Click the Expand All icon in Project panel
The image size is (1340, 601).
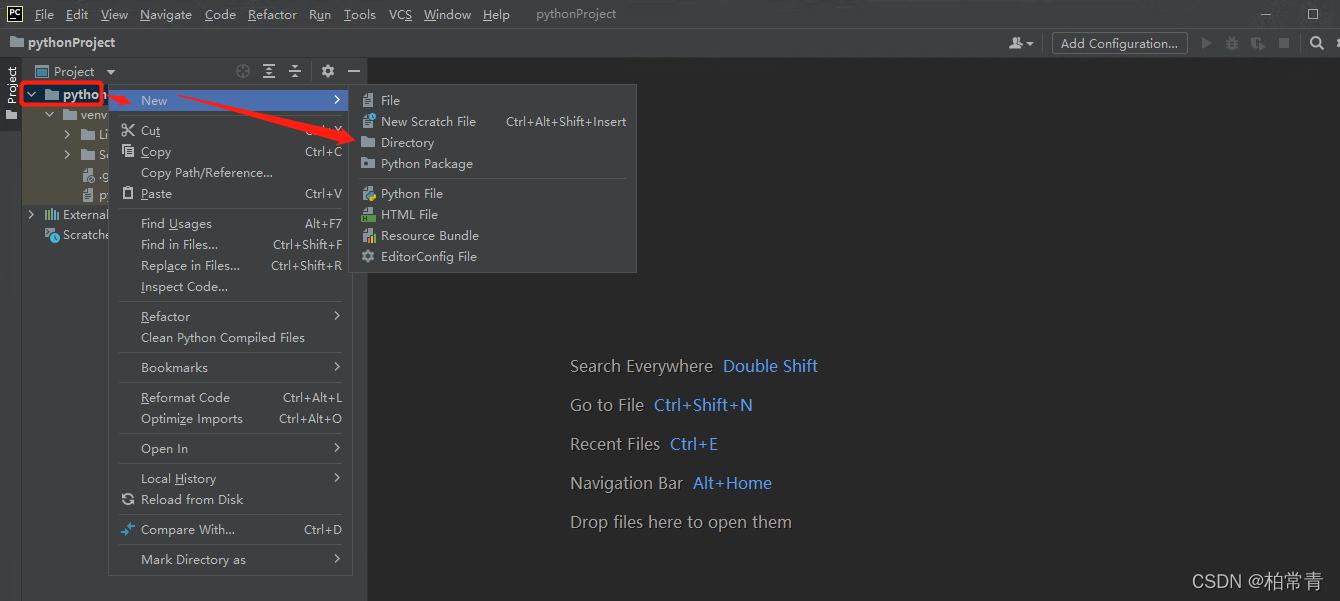(x=269, y=71)
